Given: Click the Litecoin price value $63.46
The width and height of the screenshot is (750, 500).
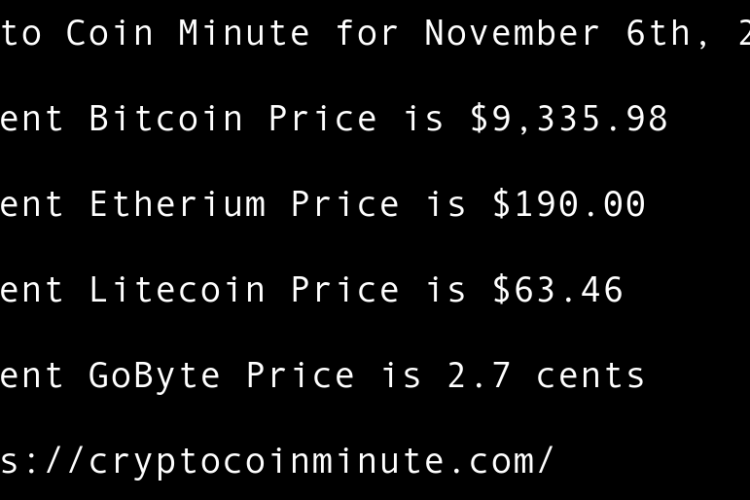Looking at the screenshot, I should click(x=557, y=291).
